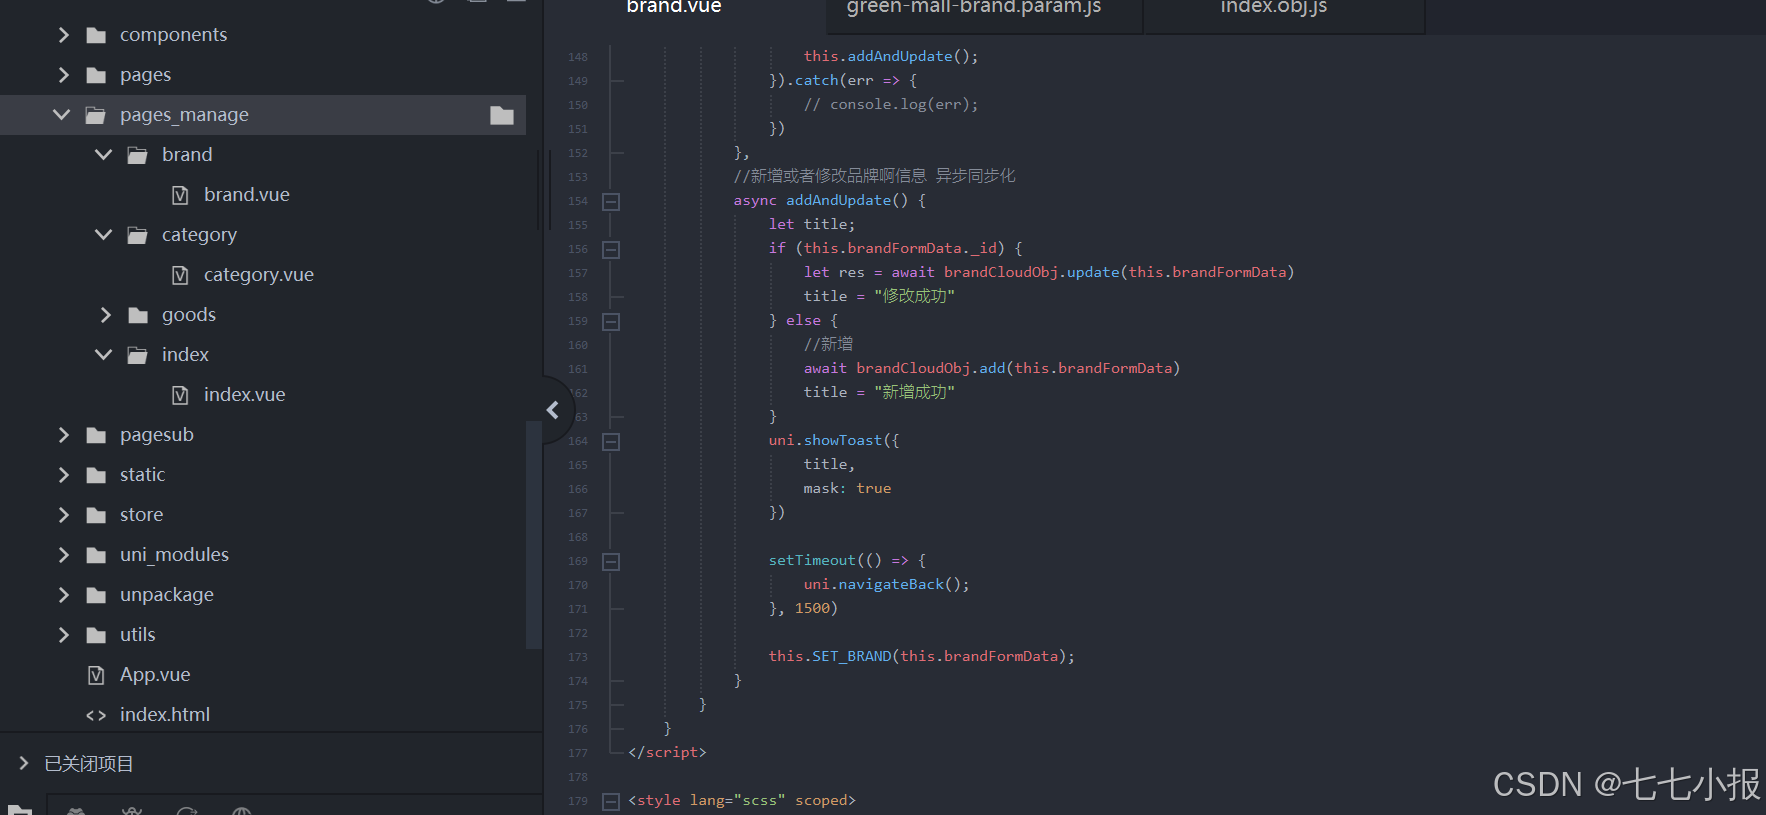Collapse the pages_manage folder chevron
The image size is (1766, 815).
pos(62,115)
